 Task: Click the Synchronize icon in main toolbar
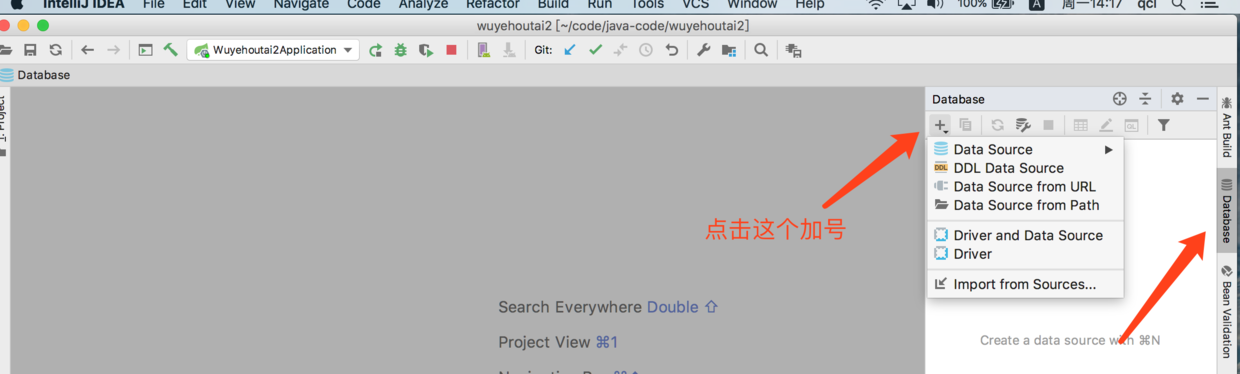pos(55,50)
